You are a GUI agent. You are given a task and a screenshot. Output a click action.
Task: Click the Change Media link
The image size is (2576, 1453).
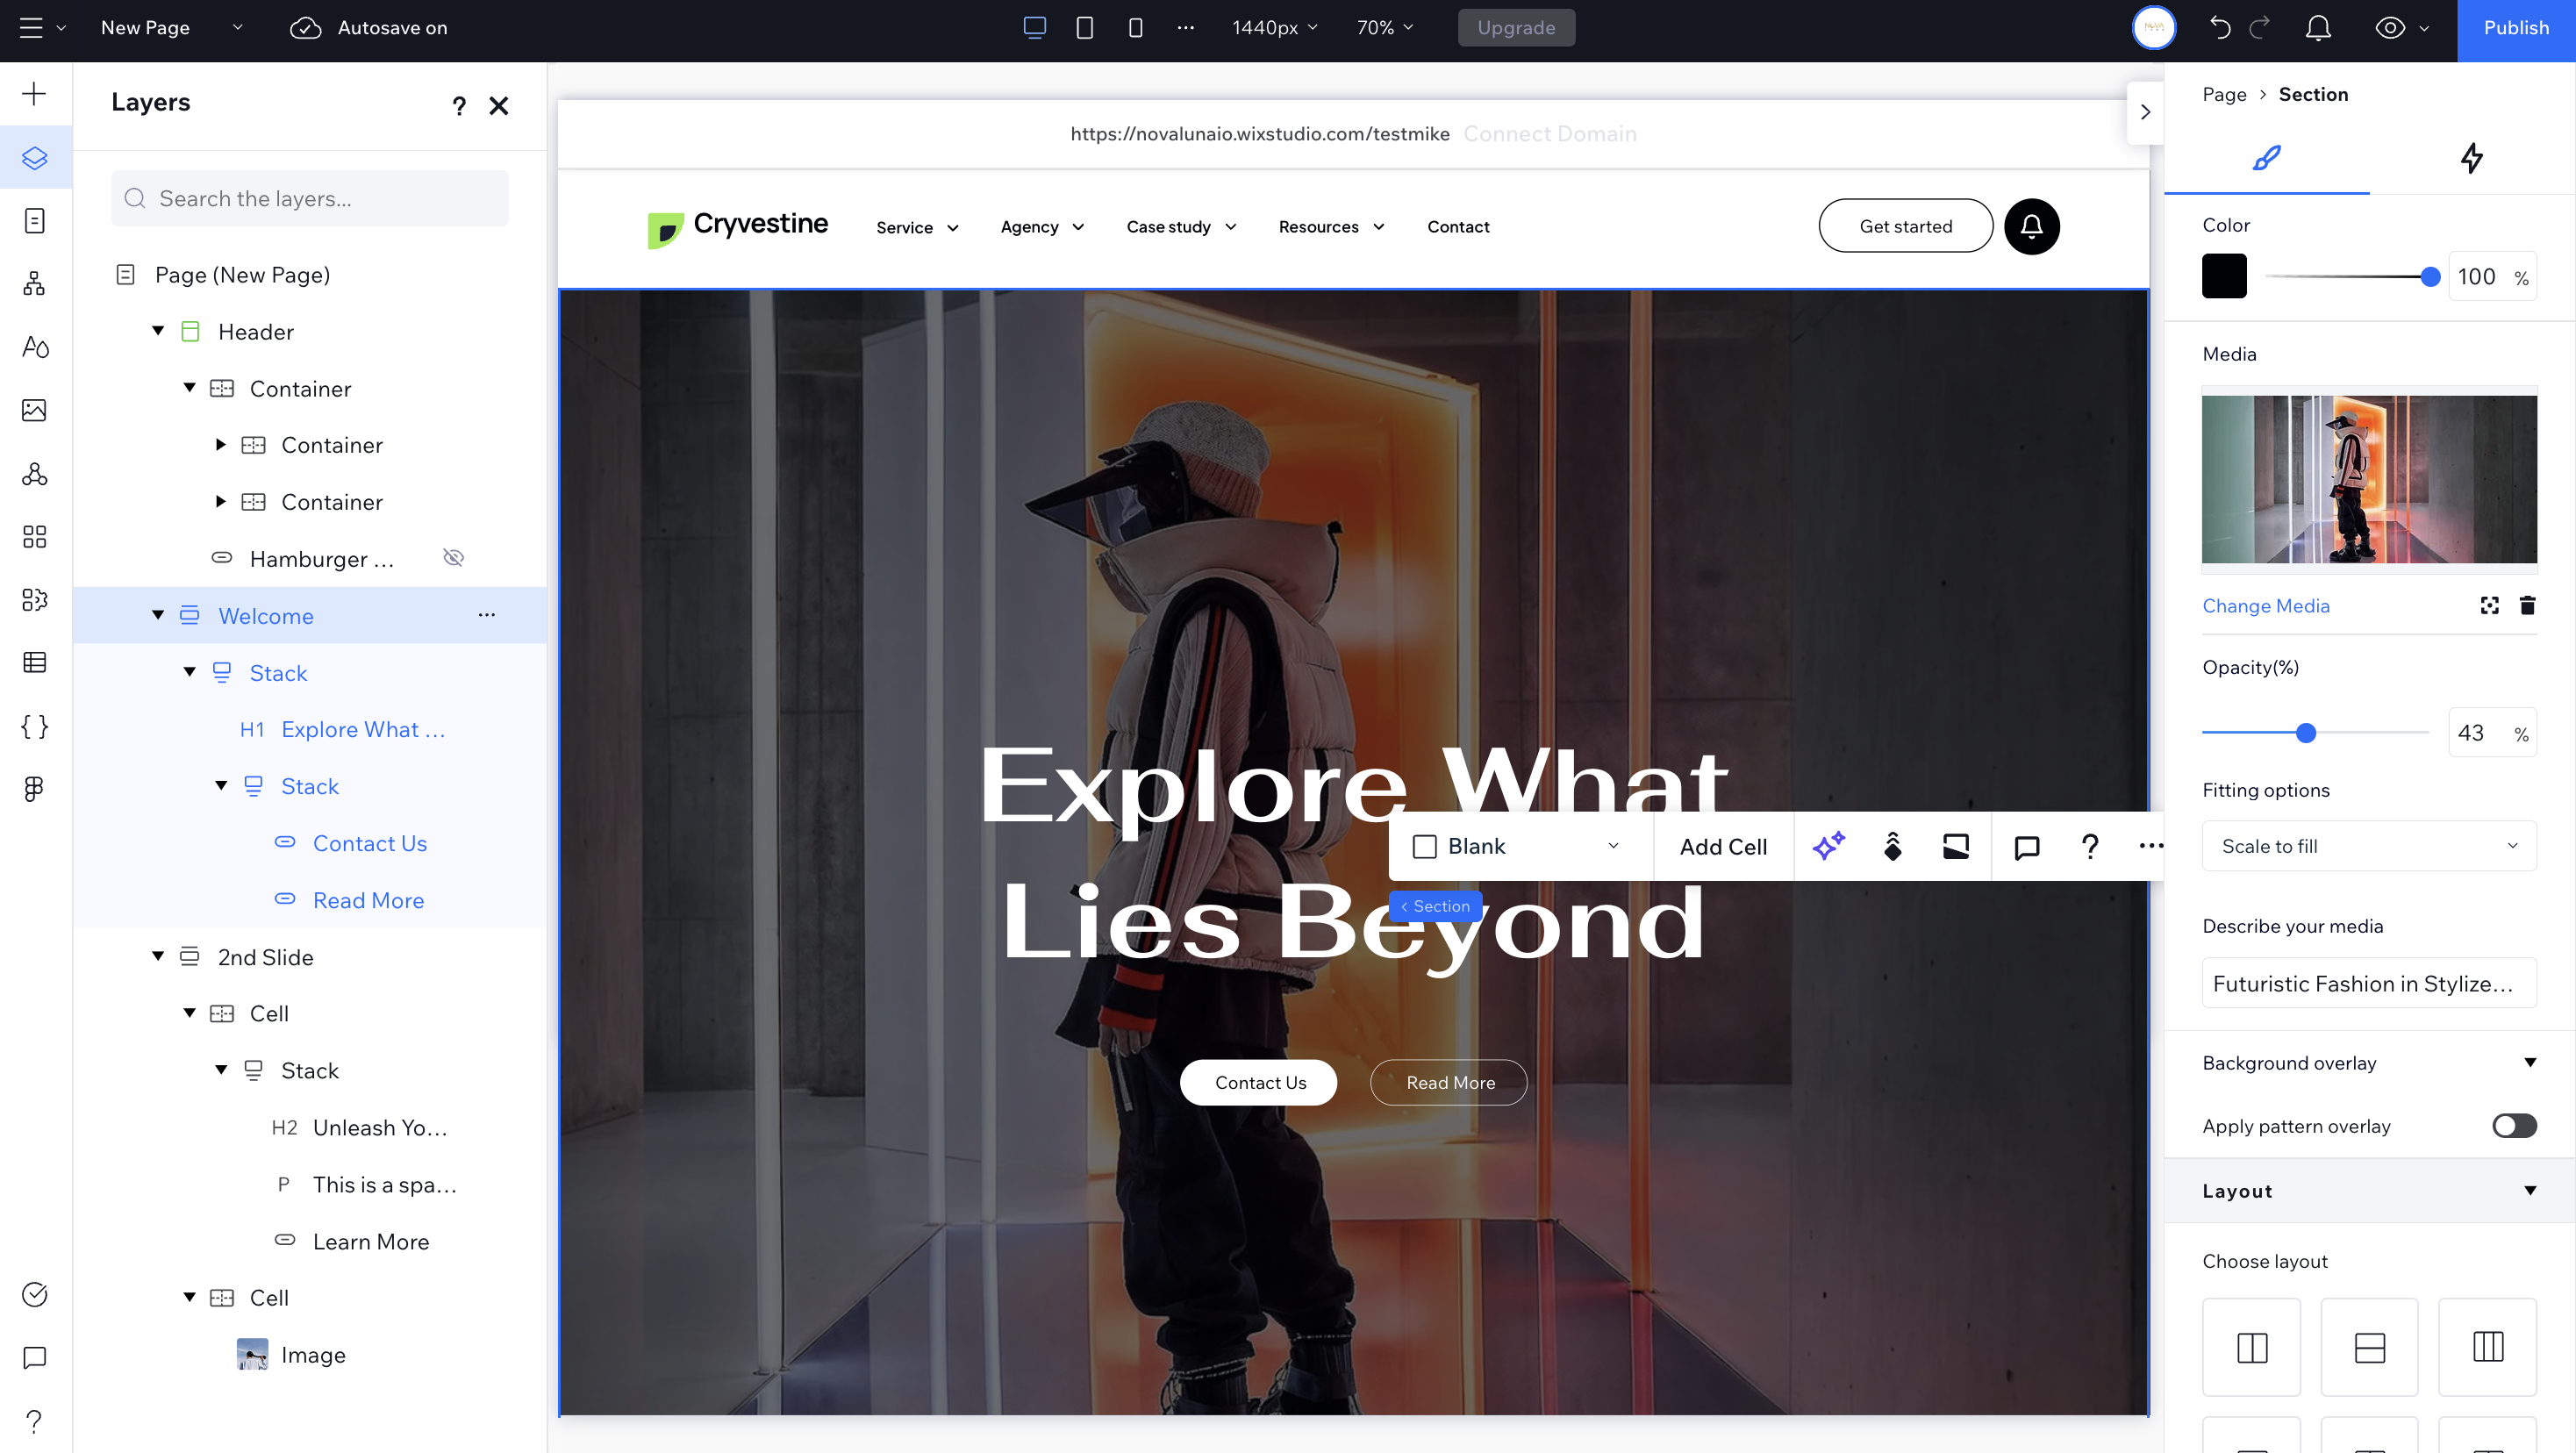(2266, 605)
